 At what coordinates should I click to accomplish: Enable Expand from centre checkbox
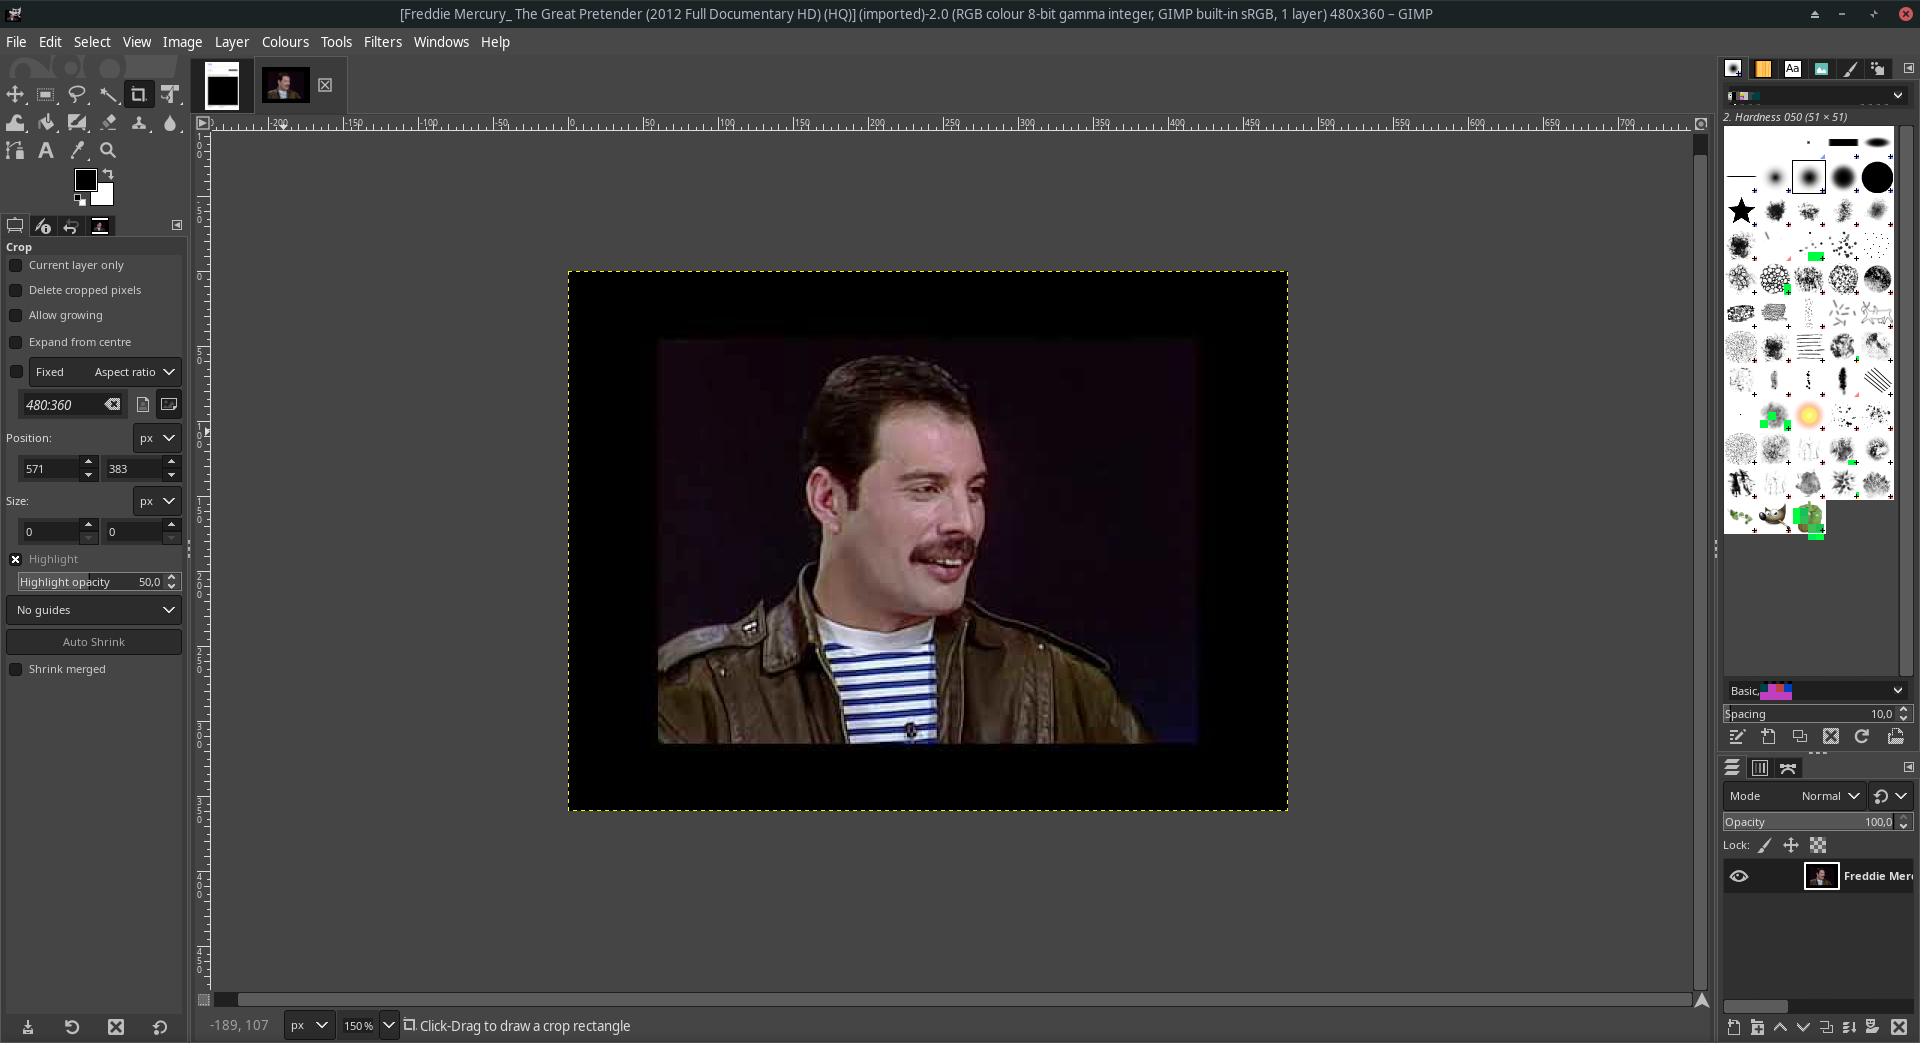16,343
